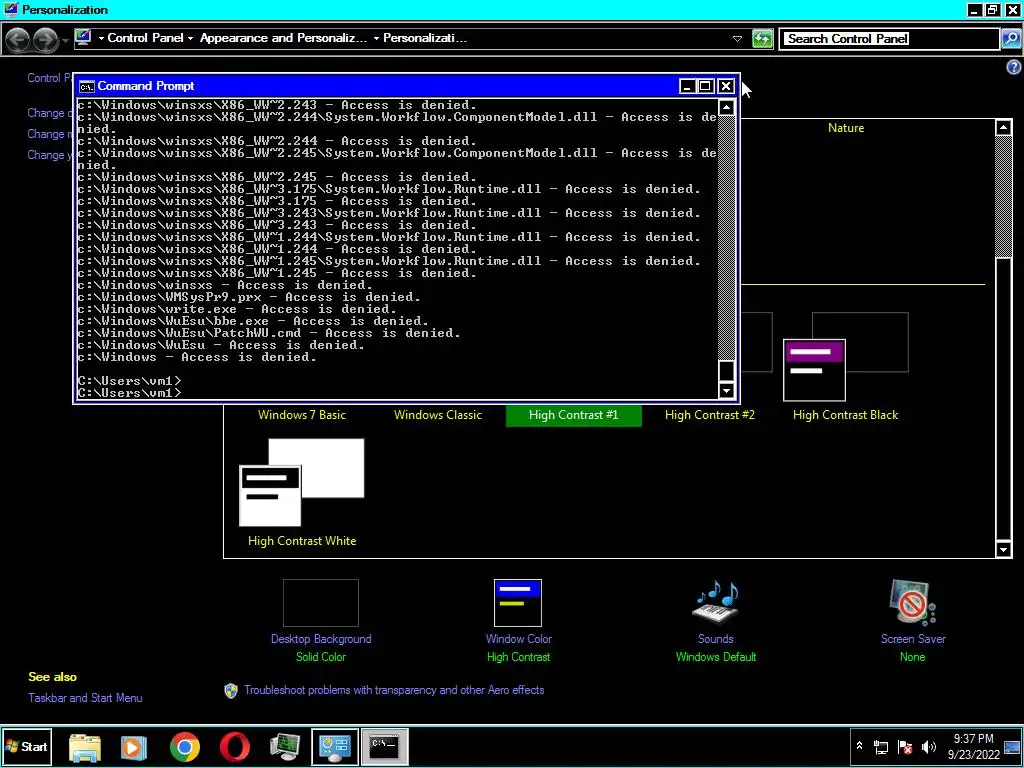This screenshot has height=768, width=1024.
Task: Select the Windows Classic theme
Action: [x=438, y=415]
